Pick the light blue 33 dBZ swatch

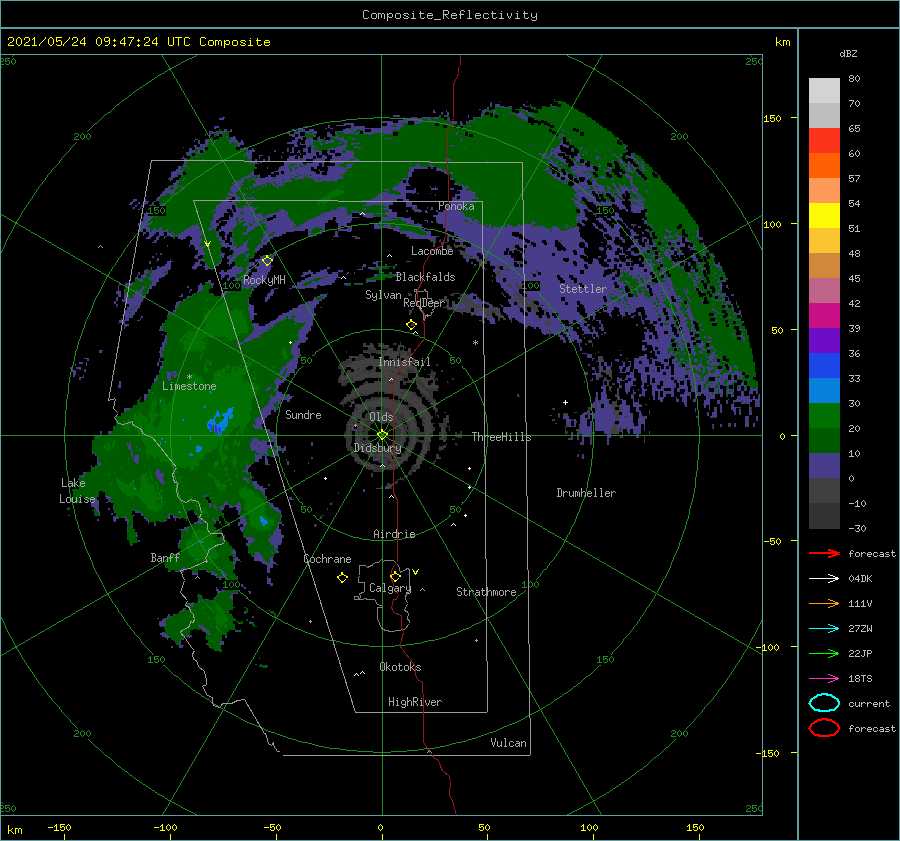[x=824, y=390]
